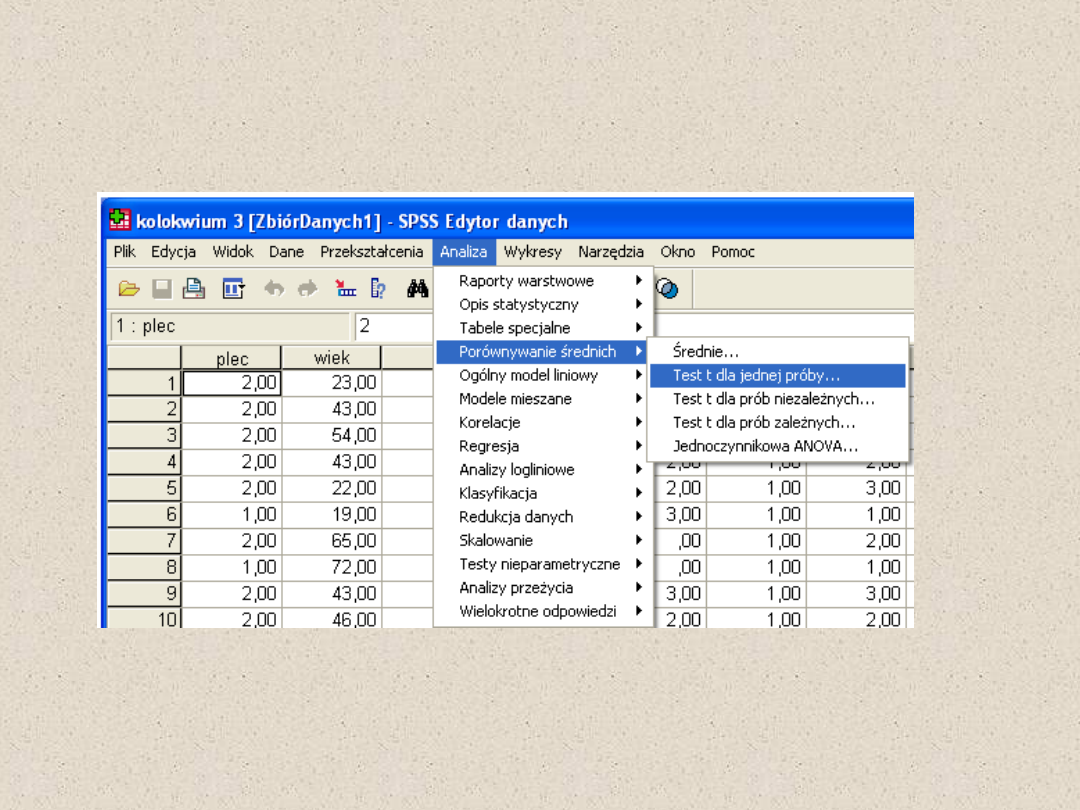Click the Print icon in toolbar
The image size is (1080, 810).
(x=194, y=289)
